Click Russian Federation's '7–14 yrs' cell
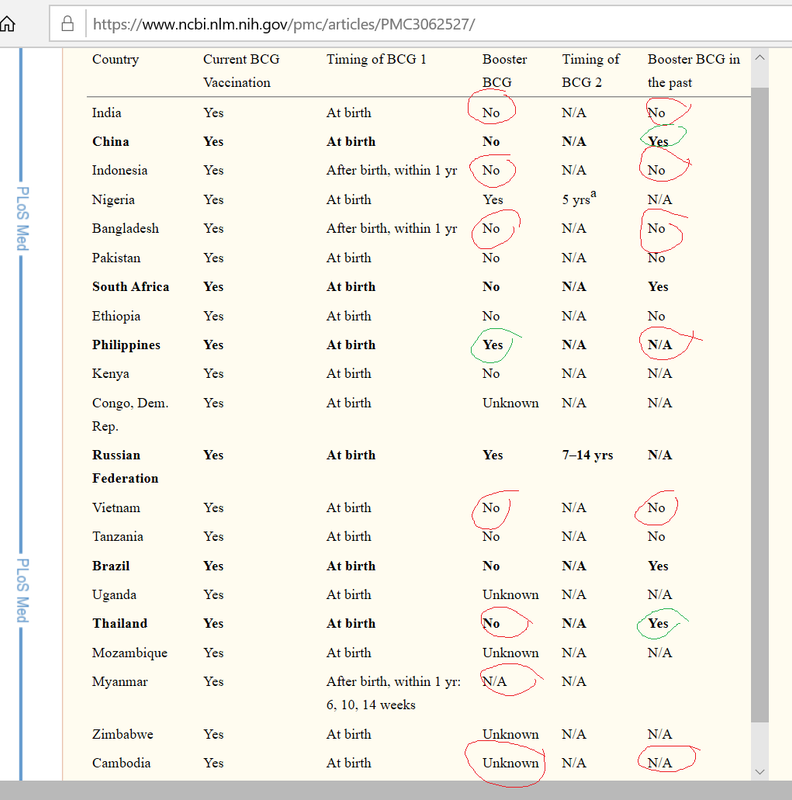The height and width of the screenshot is (800, 792). tap(587, 455)
